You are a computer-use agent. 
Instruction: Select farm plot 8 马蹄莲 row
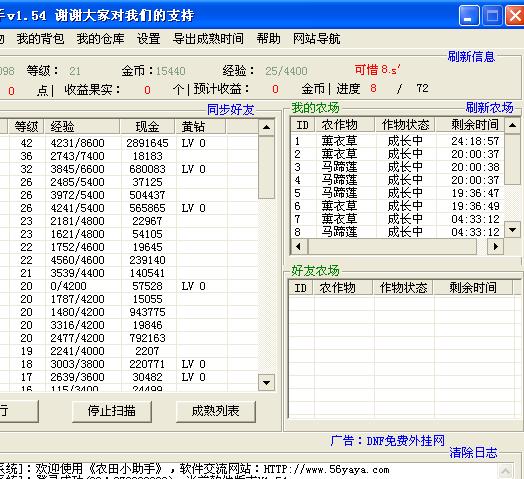pyautogui.click(x=397, y=232)
